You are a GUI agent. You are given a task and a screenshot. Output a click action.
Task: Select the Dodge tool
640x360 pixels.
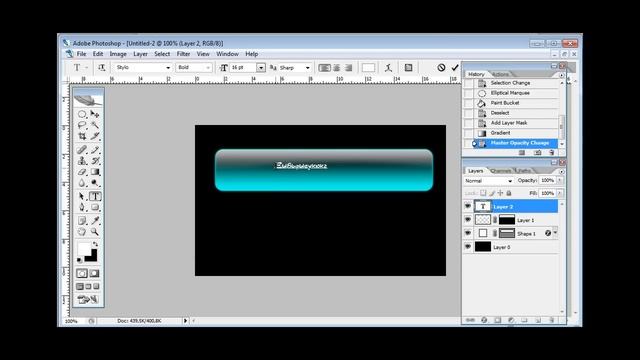[95, 183]
